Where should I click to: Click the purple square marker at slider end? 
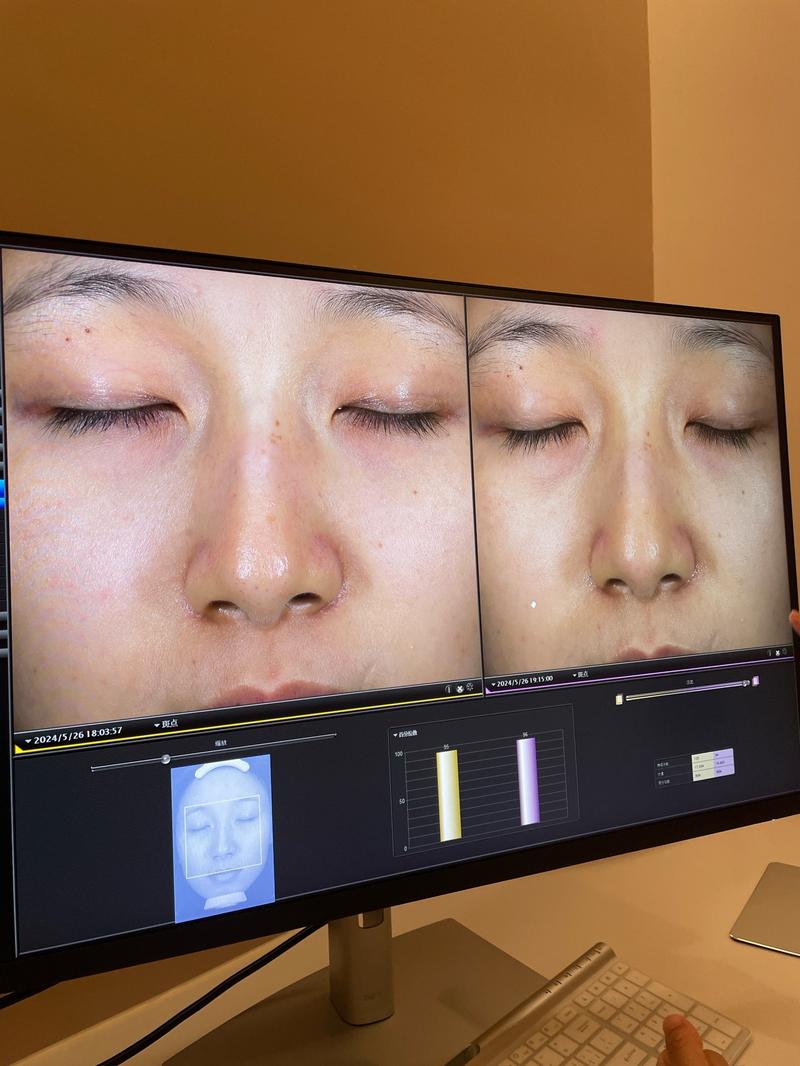(757, 680)
